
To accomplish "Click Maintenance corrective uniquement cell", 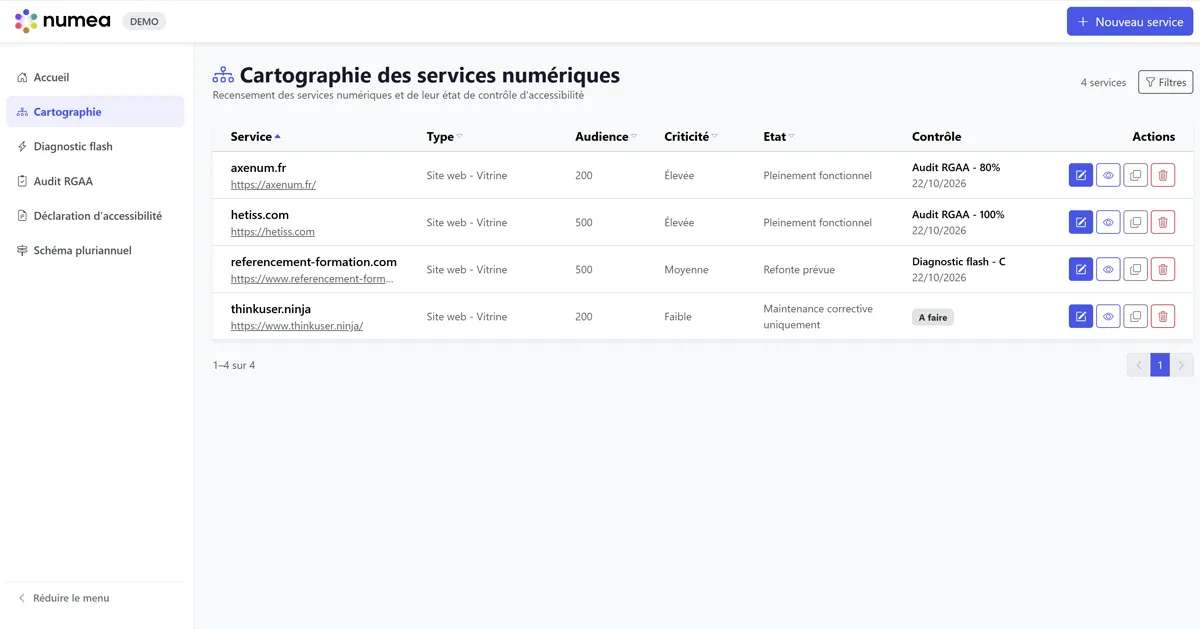I will click(x=818, y=317).
